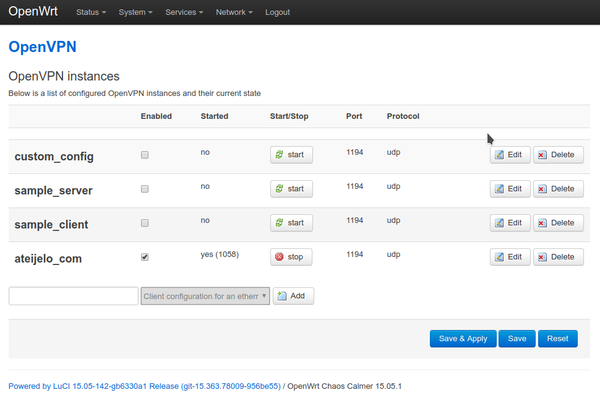Open the configuration template dropdown
600x400 pixels.
pyautogui.click(x=205, y=296)
